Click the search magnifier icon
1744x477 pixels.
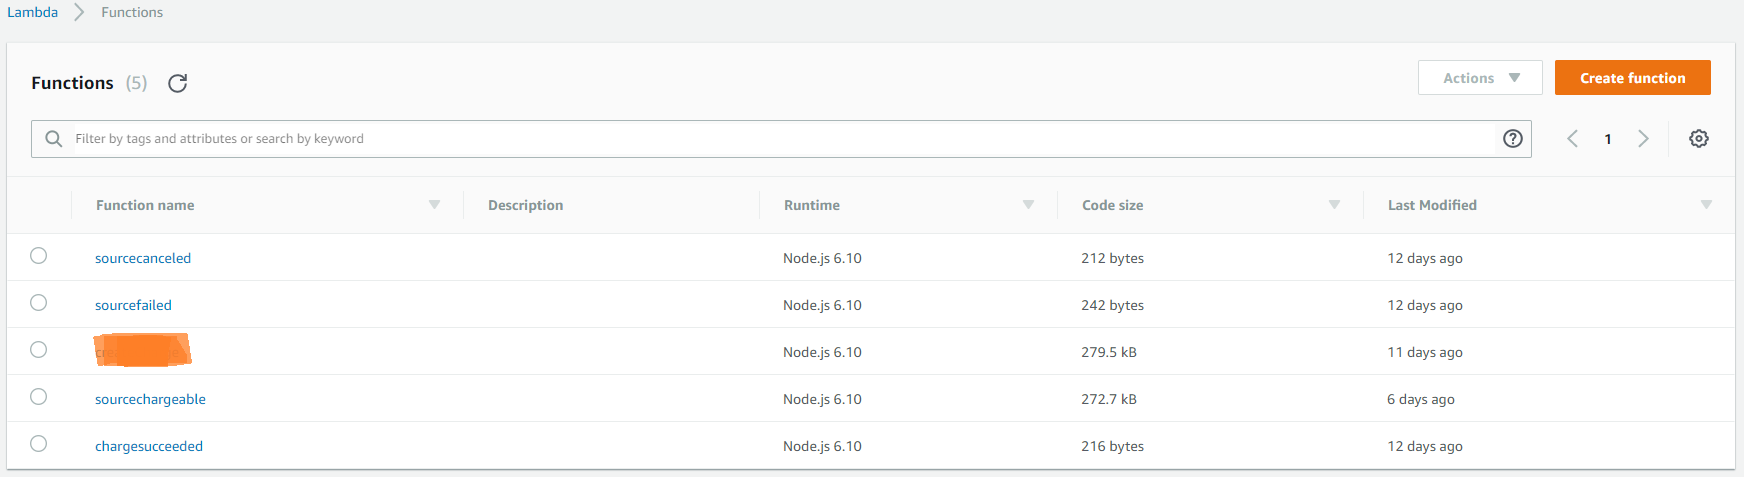54,139
